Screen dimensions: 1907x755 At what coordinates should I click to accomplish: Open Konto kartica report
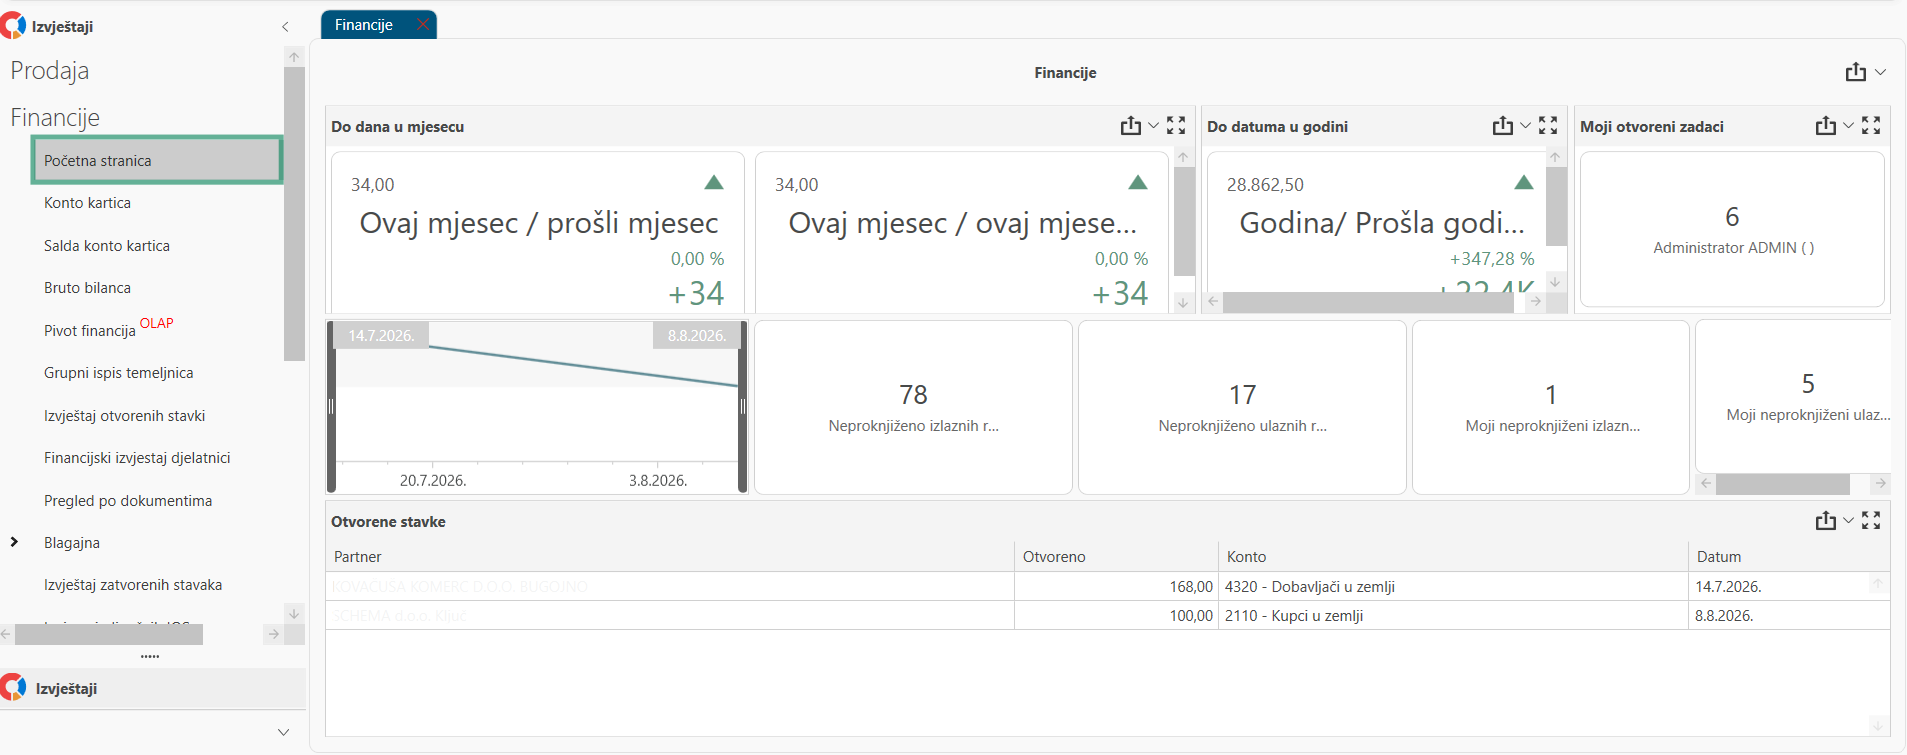pos(87,203)
